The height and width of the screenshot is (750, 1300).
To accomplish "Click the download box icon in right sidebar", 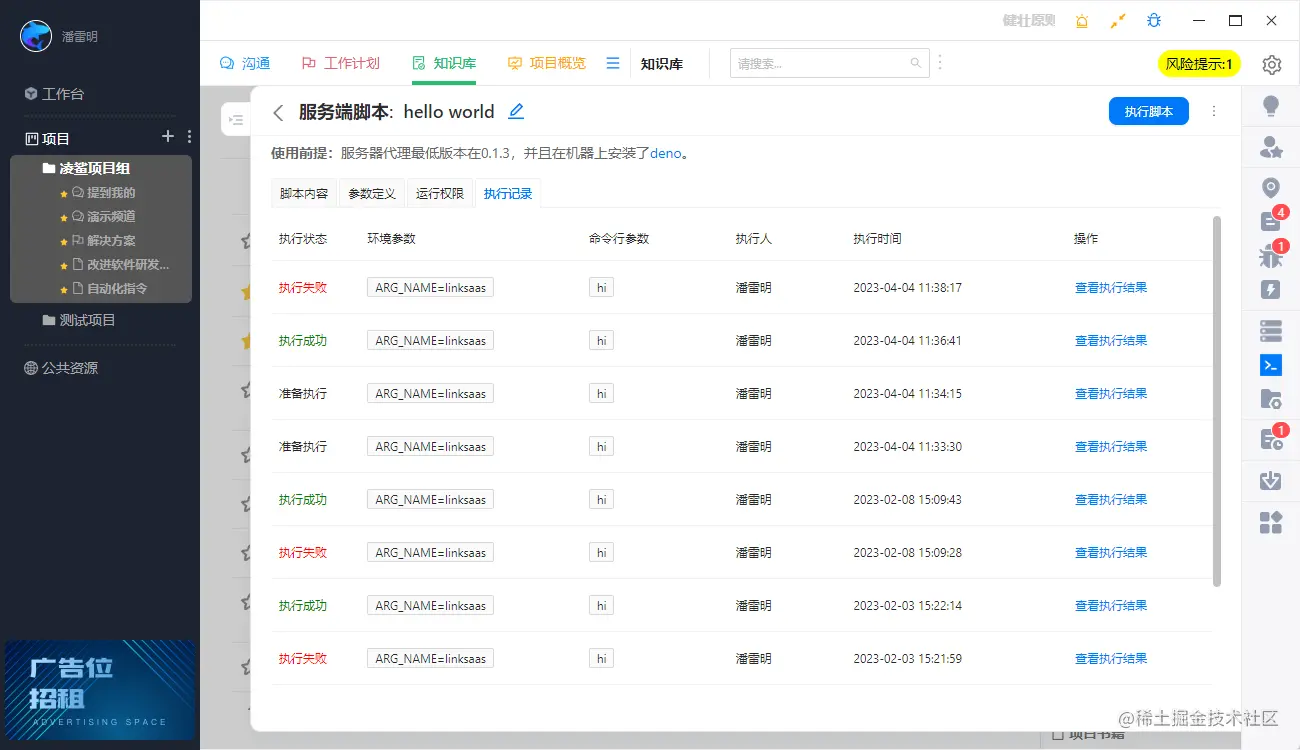I will pos(1271,481).
